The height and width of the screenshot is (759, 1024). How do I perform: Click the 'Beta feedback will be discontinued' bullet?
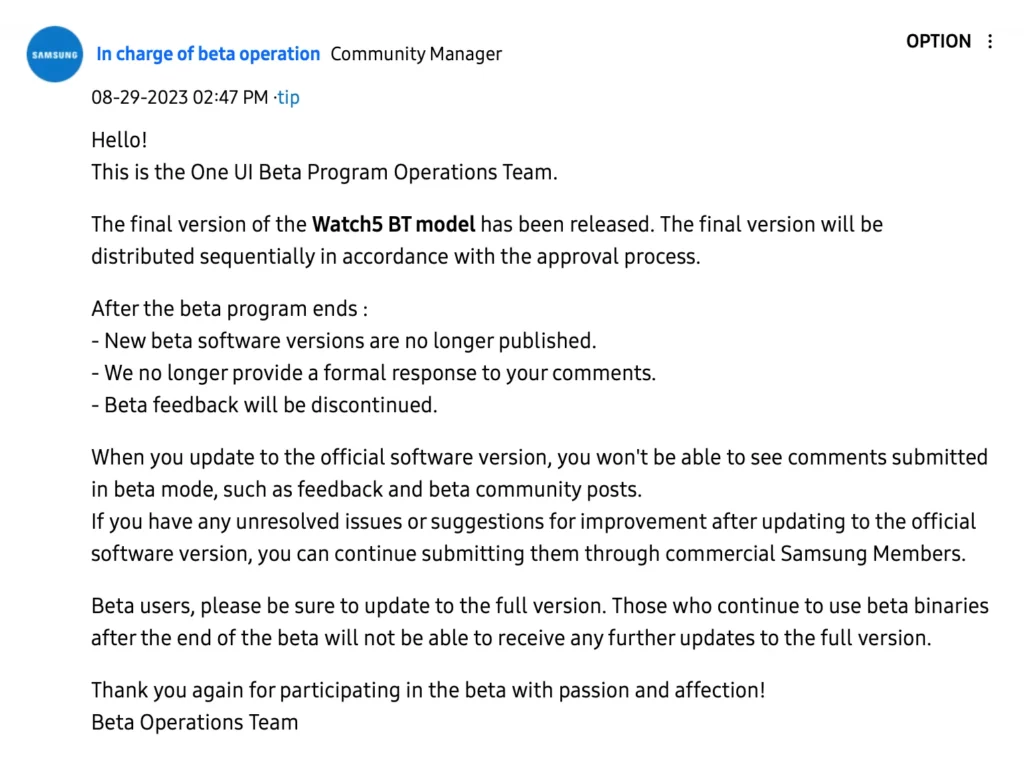(264, 405)
